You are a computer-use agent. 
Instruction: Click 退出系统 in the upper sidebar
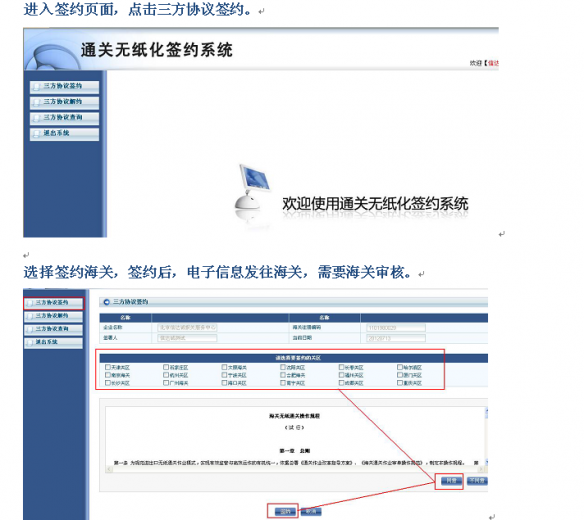click(64, 134)
